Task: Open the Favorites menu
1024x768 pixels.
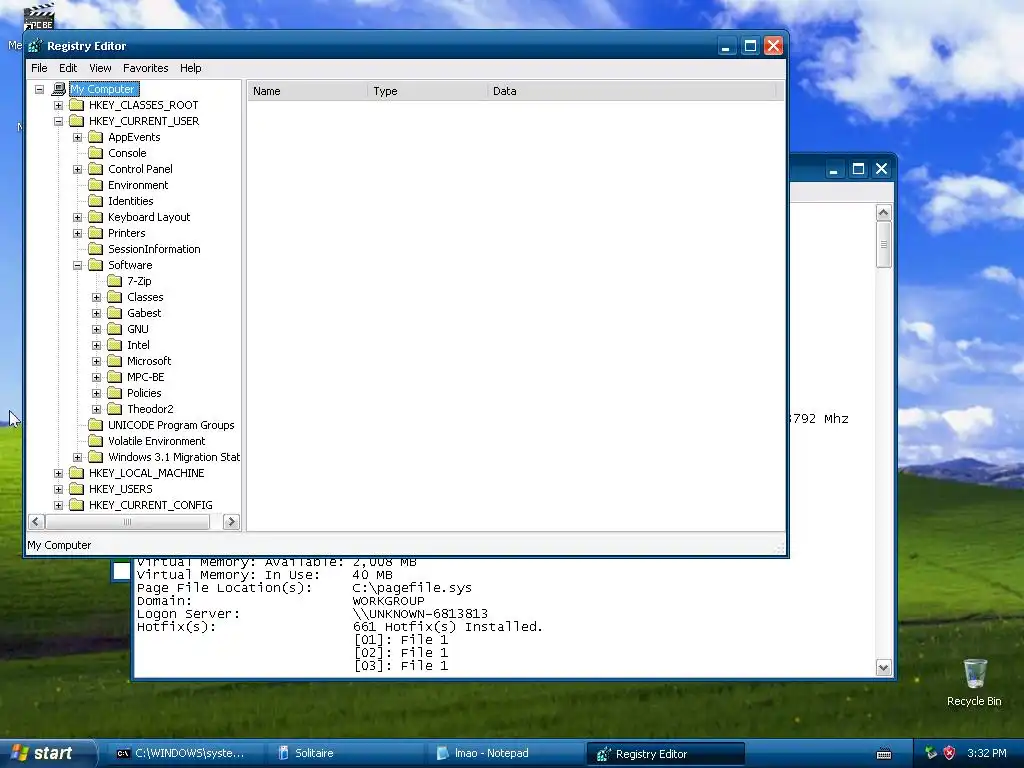Action: coord(146,68)
